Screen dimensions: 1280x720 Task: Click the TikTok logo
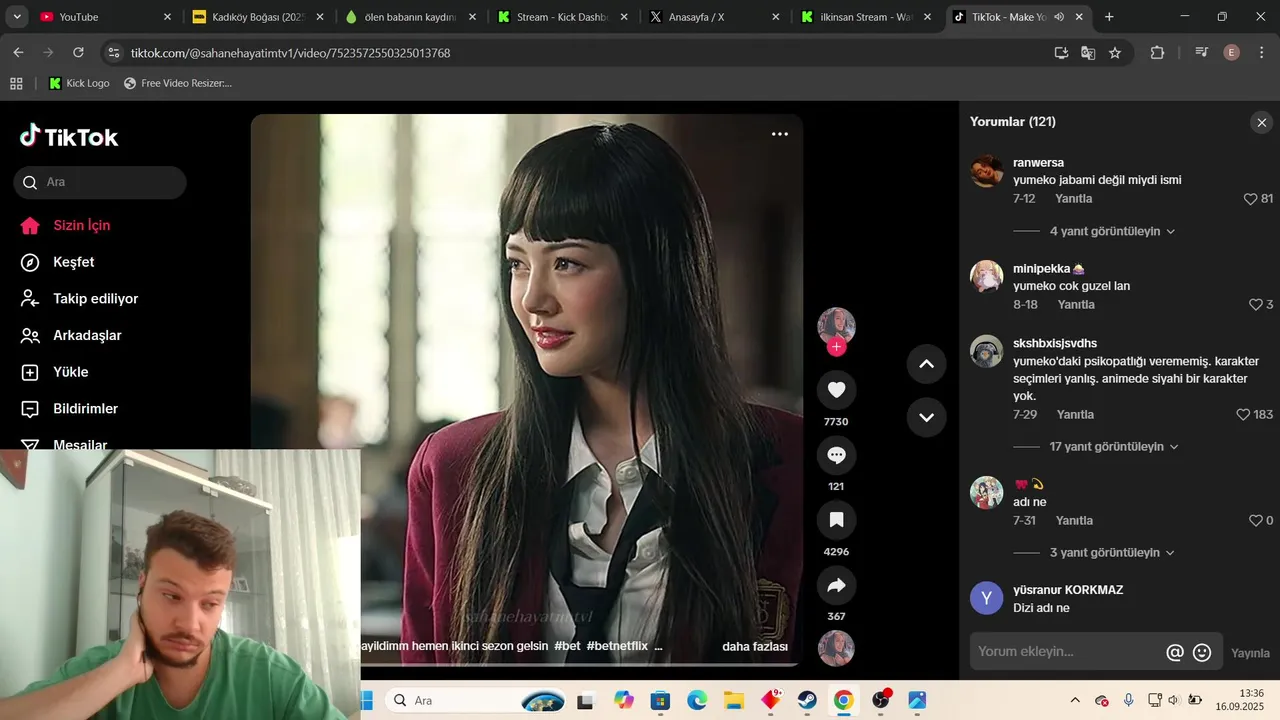tap(69, 137)
